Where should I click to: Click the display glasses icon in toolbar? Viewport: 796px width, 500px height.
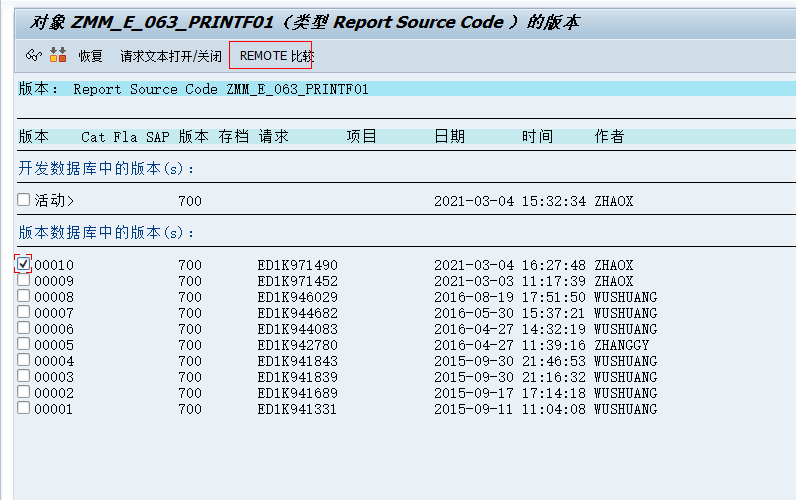pyautogui.click(x=34, y=55)
